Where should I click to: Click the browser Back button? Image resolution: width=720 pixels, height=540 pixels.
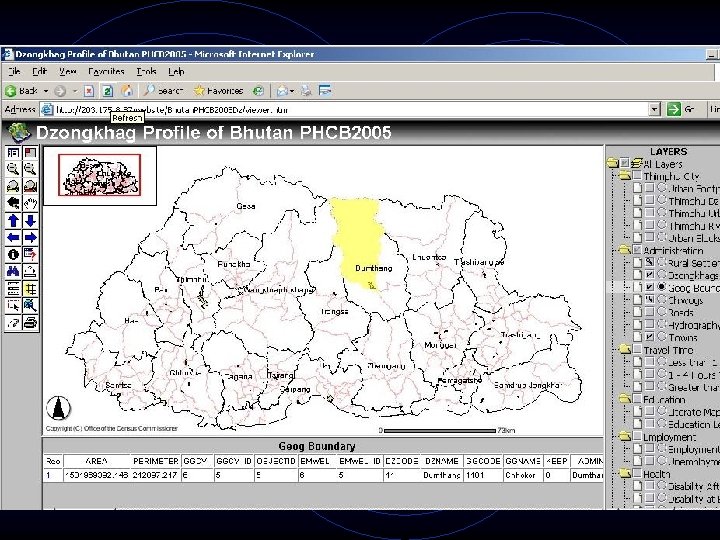22,91
